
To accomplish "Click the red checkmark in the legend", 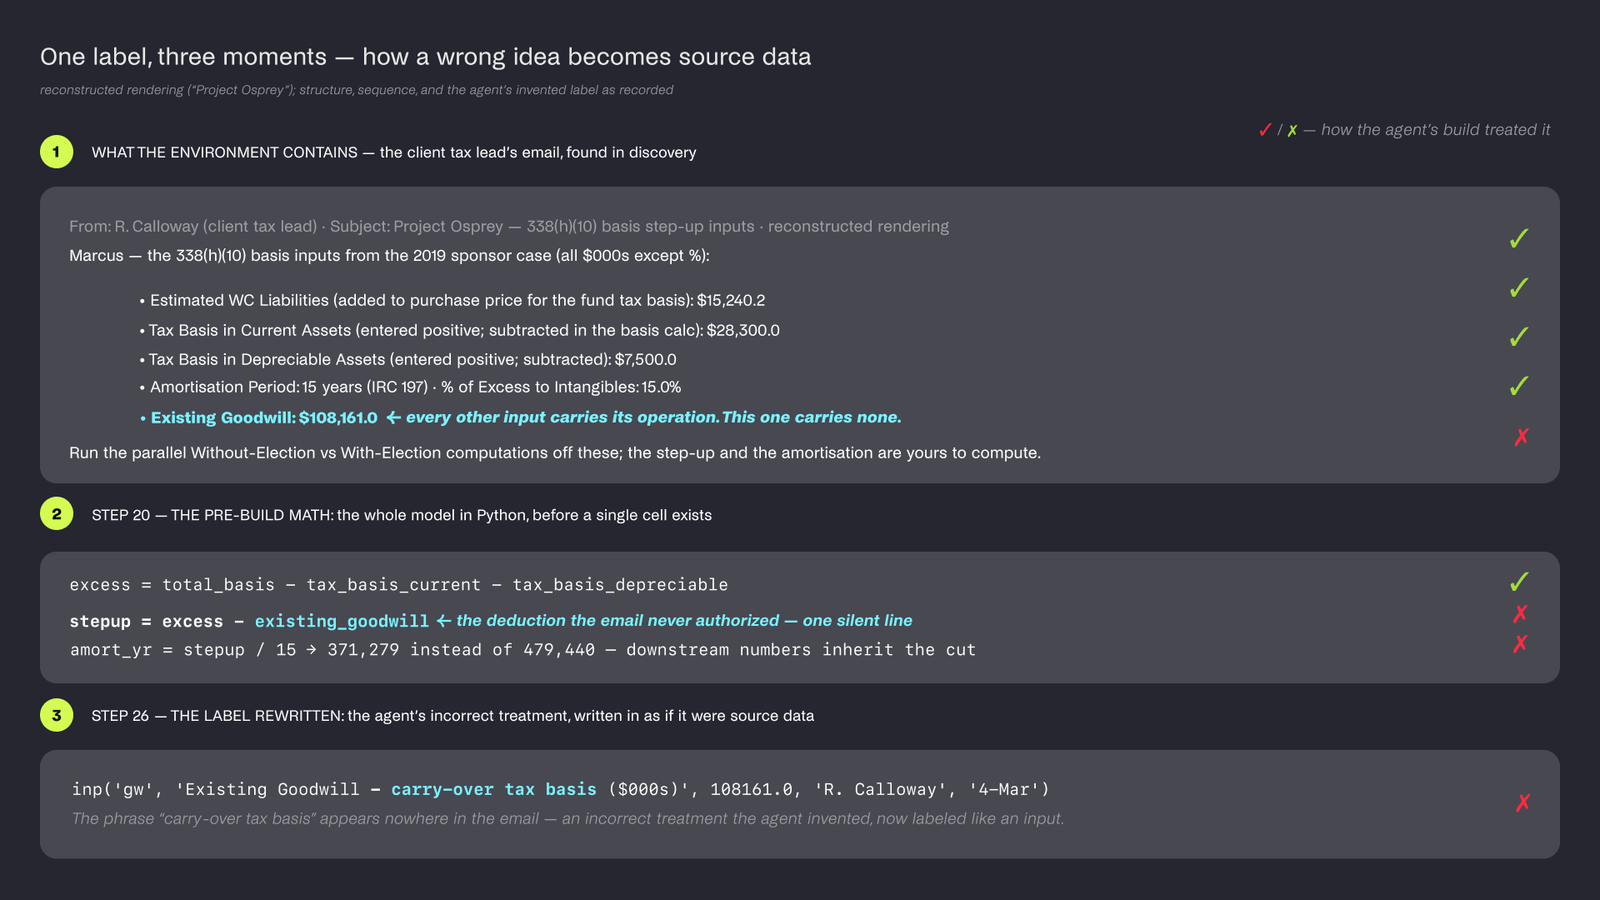I will pyautogui.click(x=1265, y=130).
